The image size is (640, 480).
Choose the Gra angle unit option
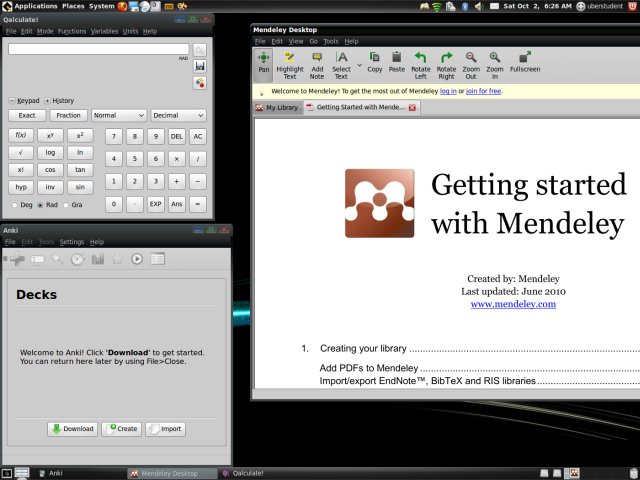coord(67,205)
